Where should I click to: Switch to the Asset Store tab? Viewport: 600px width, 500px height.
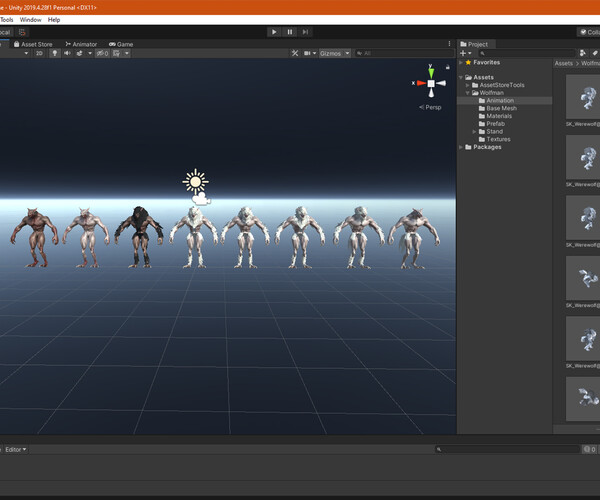(x=33, y=44)
